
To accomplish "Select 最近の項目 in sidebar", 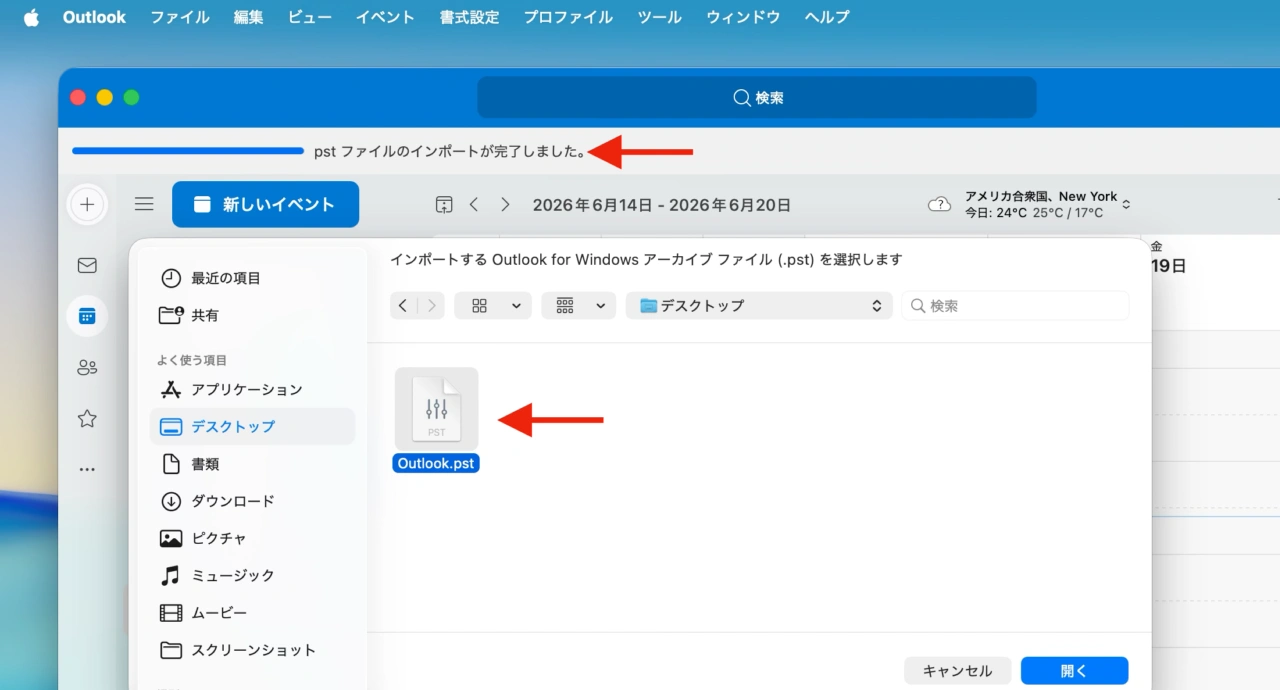I will (x=252, y=278).
